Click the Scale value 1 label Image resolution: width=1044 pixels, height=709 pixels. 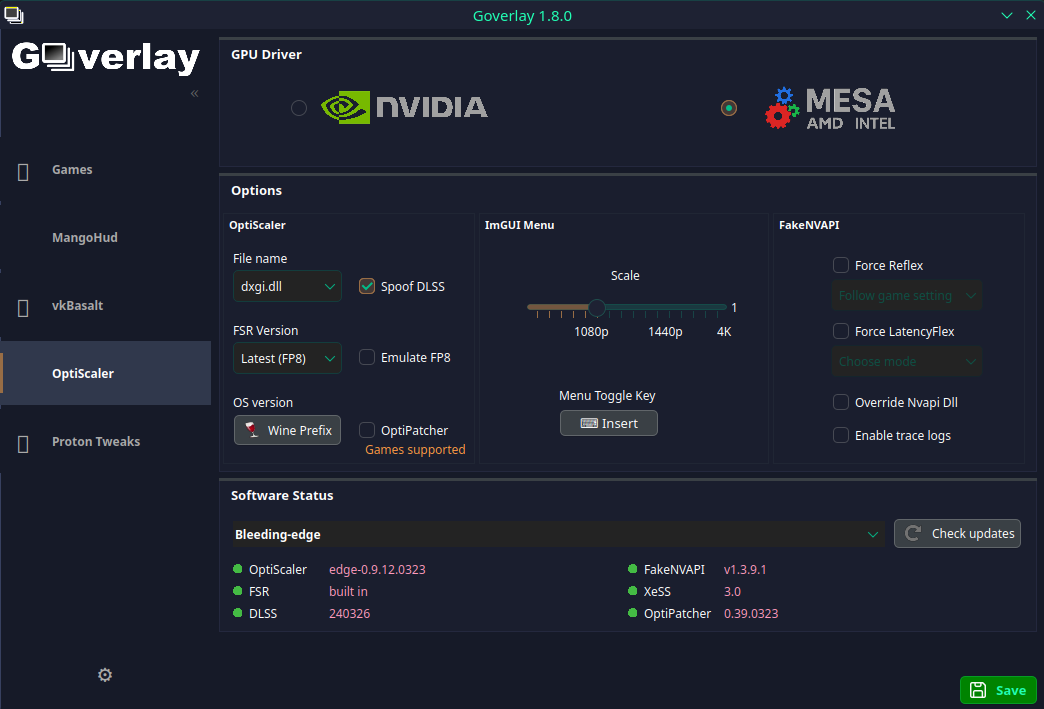(x=734, y=308)
